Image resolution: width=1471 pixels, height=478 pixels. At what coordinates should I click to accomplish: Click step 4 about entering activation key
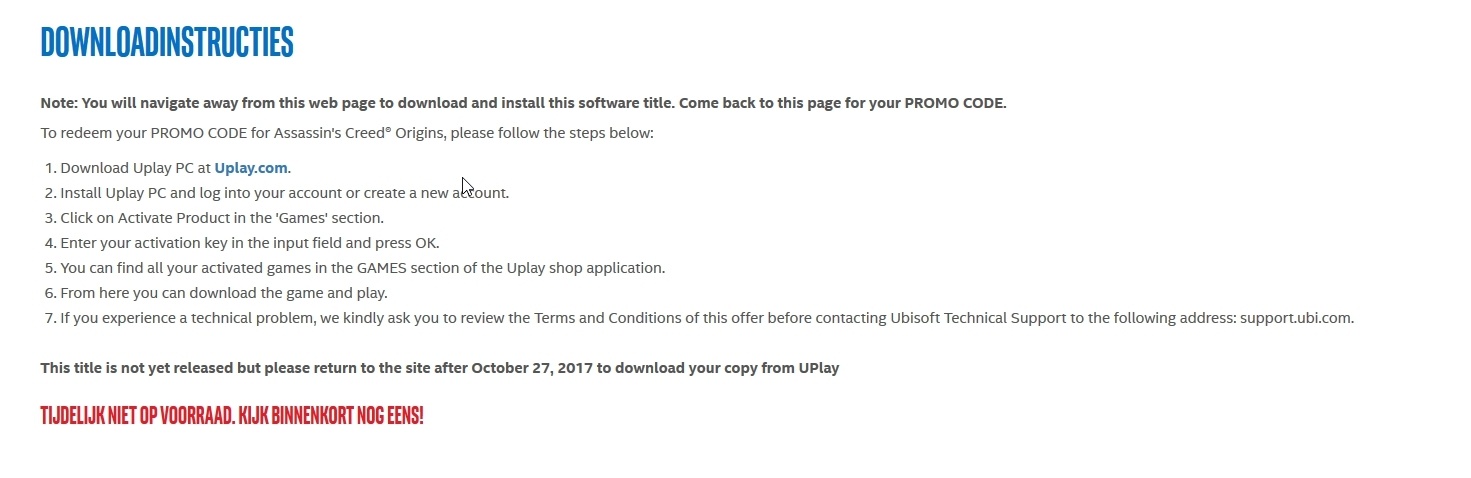[x=249, y=243]
